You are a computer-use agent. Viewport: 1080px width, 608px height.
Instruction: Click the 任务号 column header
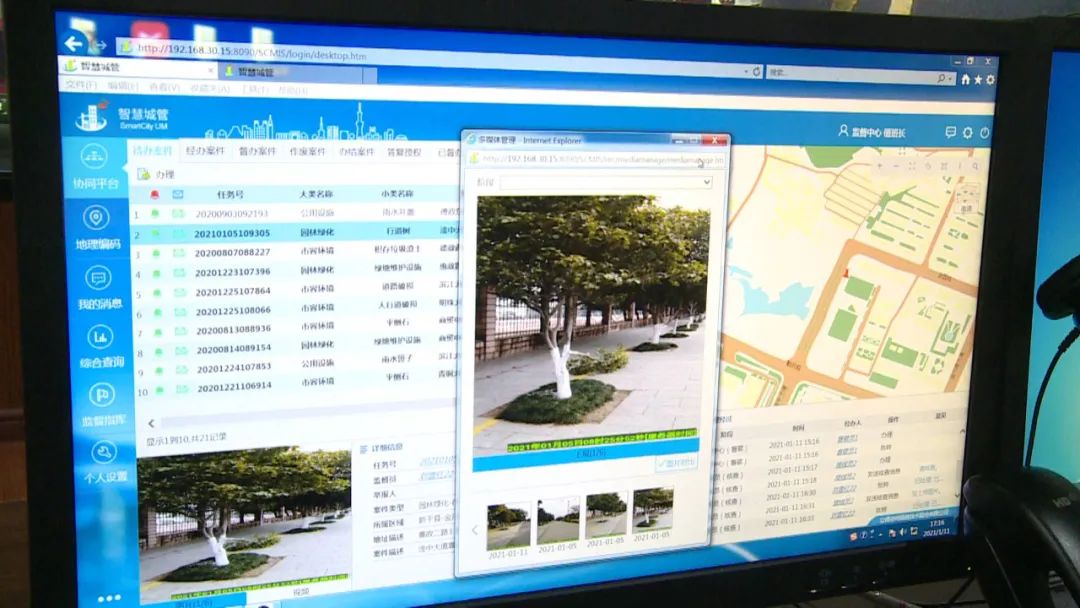[x=230, y=195]
